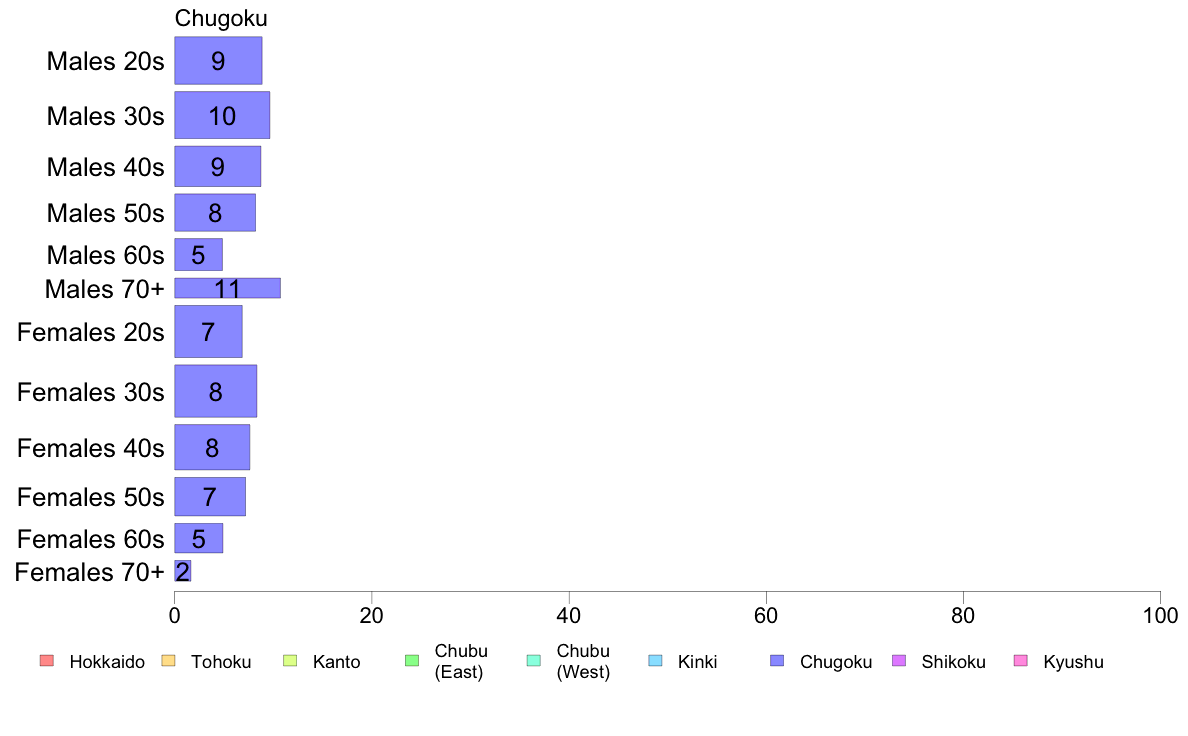Click the Shikoku purple legend swatch
The height and width of the screenshot is (736, 1188).
coord(899,661)
